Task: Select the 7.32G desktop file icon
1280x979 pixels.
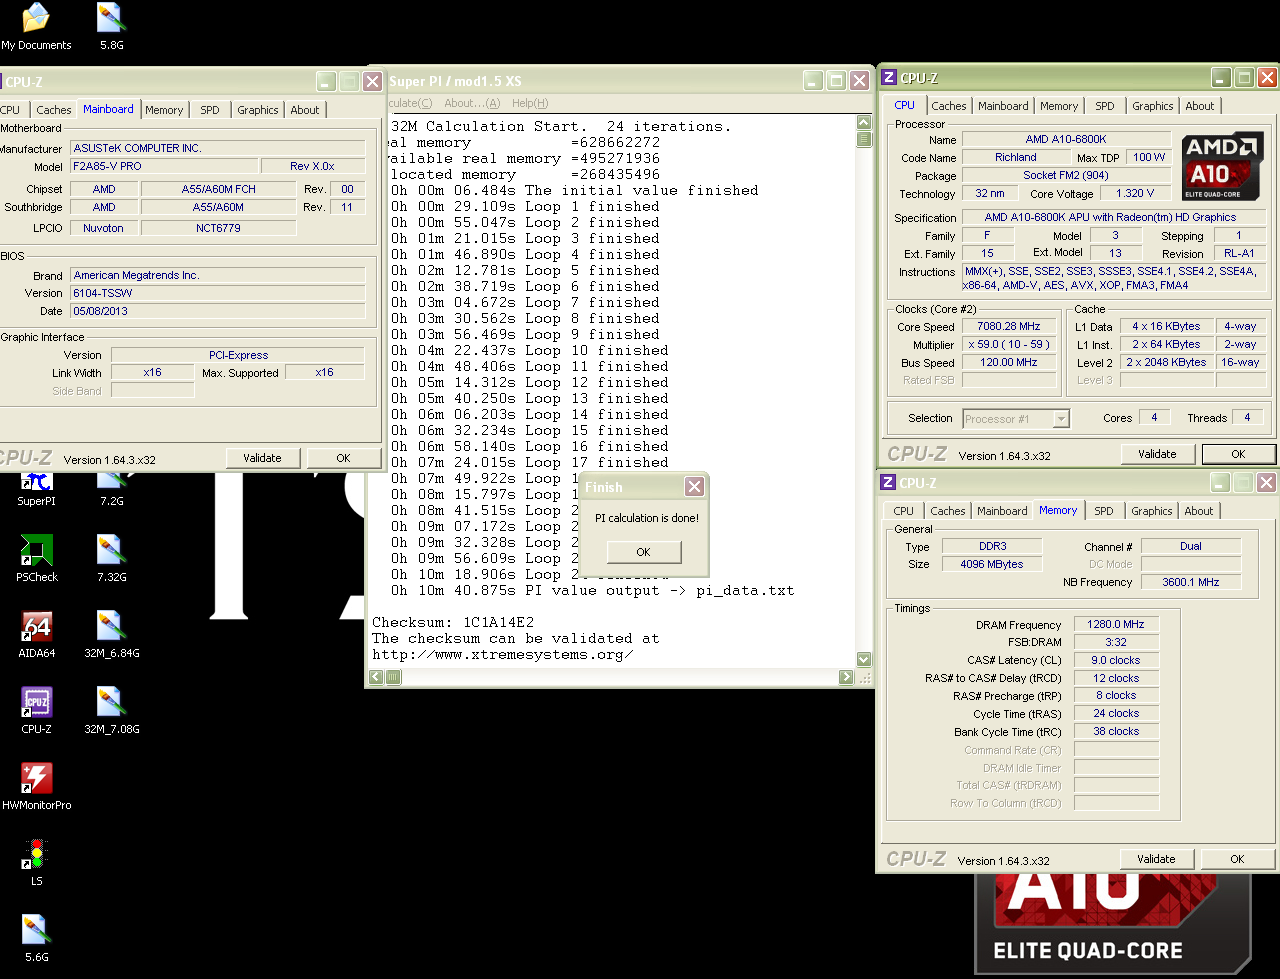Action: pos(111,558)
